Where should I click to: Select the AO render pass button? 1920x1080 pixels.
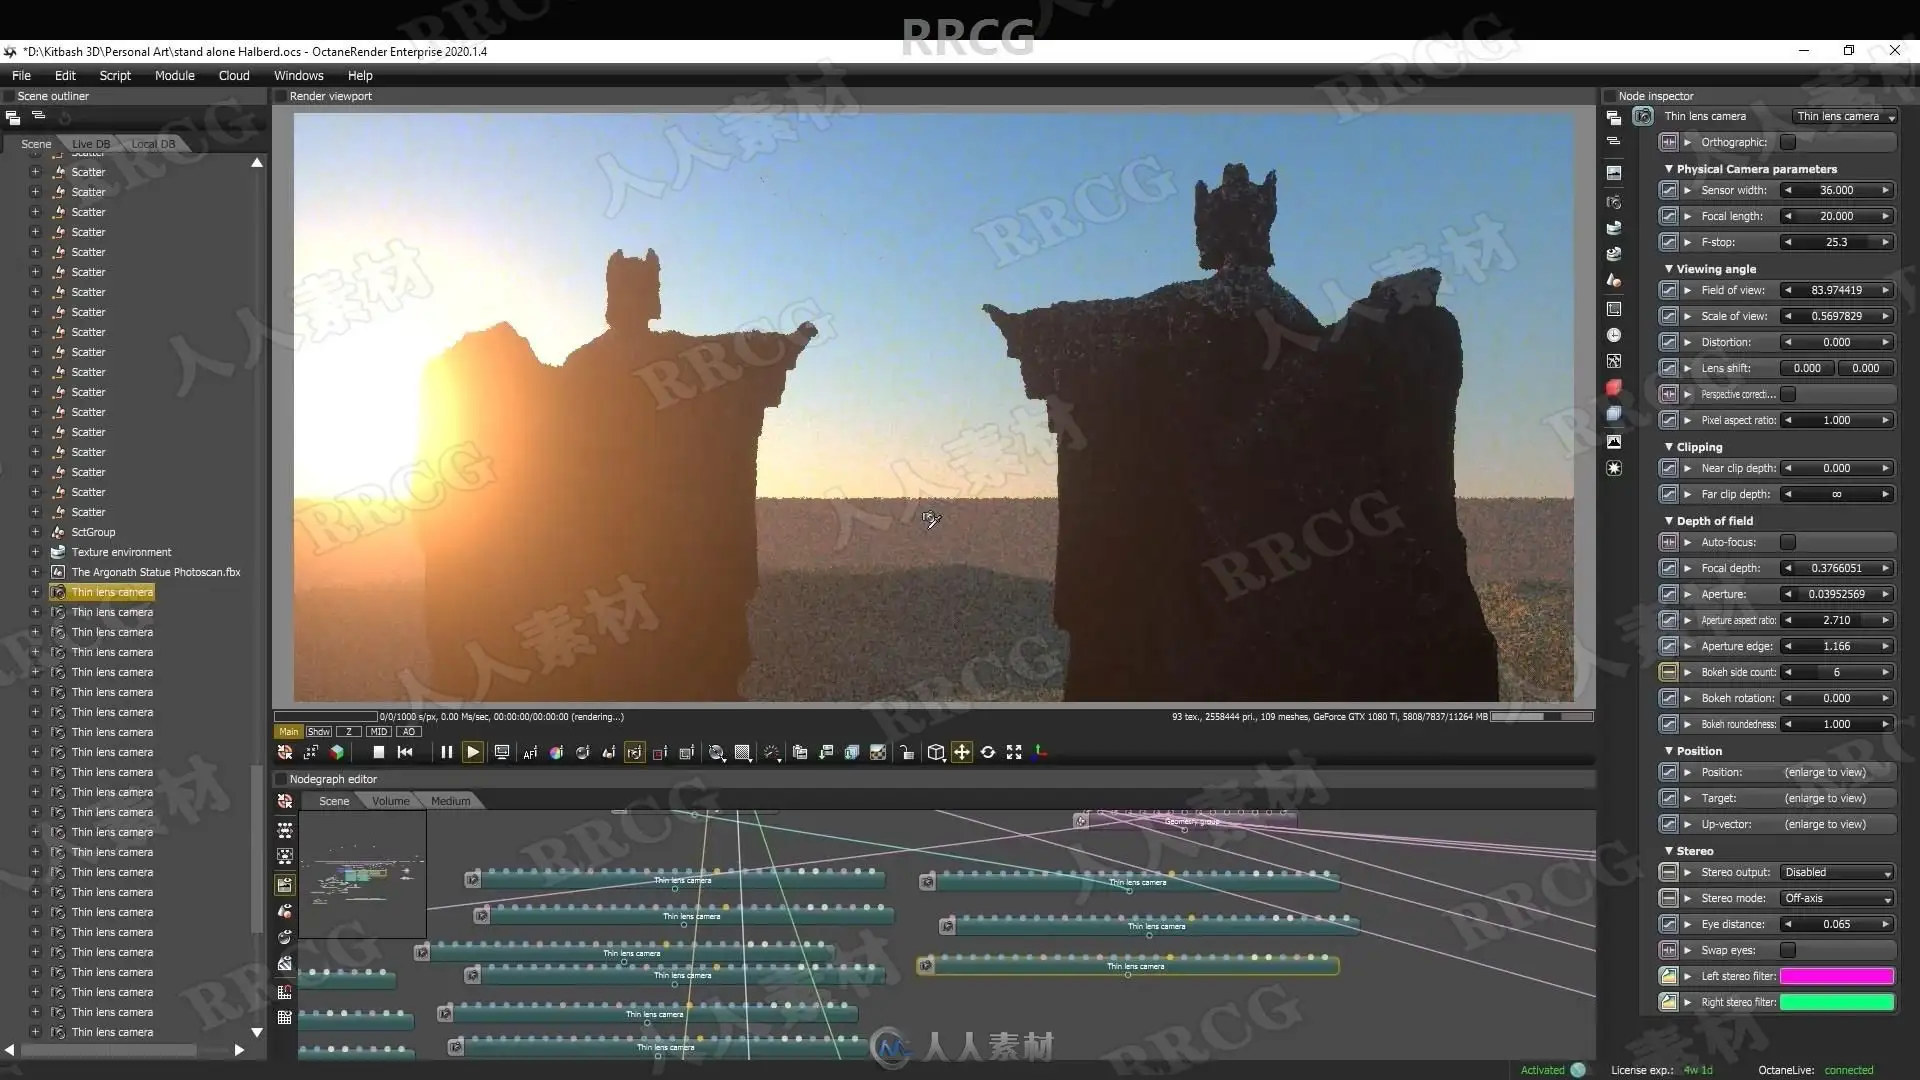(x=409, y=731)
